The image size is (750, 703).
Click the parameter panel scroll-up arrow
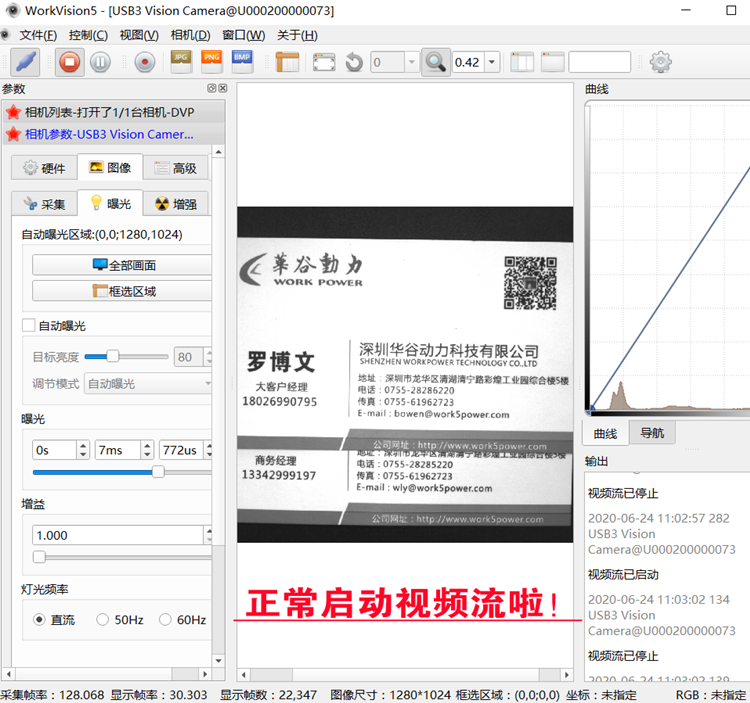pos(219,153)
